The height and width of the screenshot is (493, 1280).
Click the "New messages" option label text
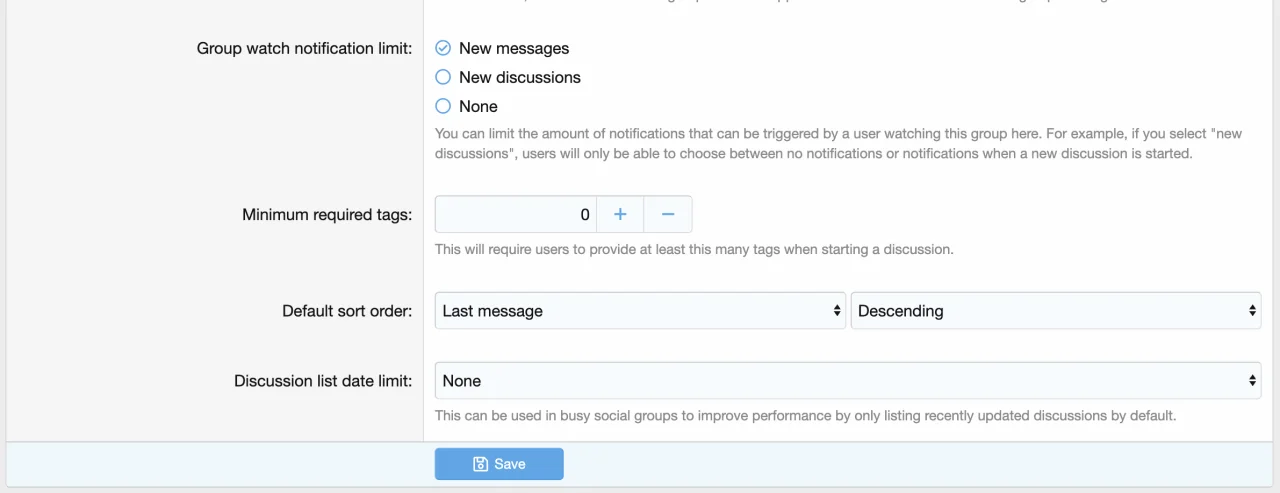(x=514, y=48)
